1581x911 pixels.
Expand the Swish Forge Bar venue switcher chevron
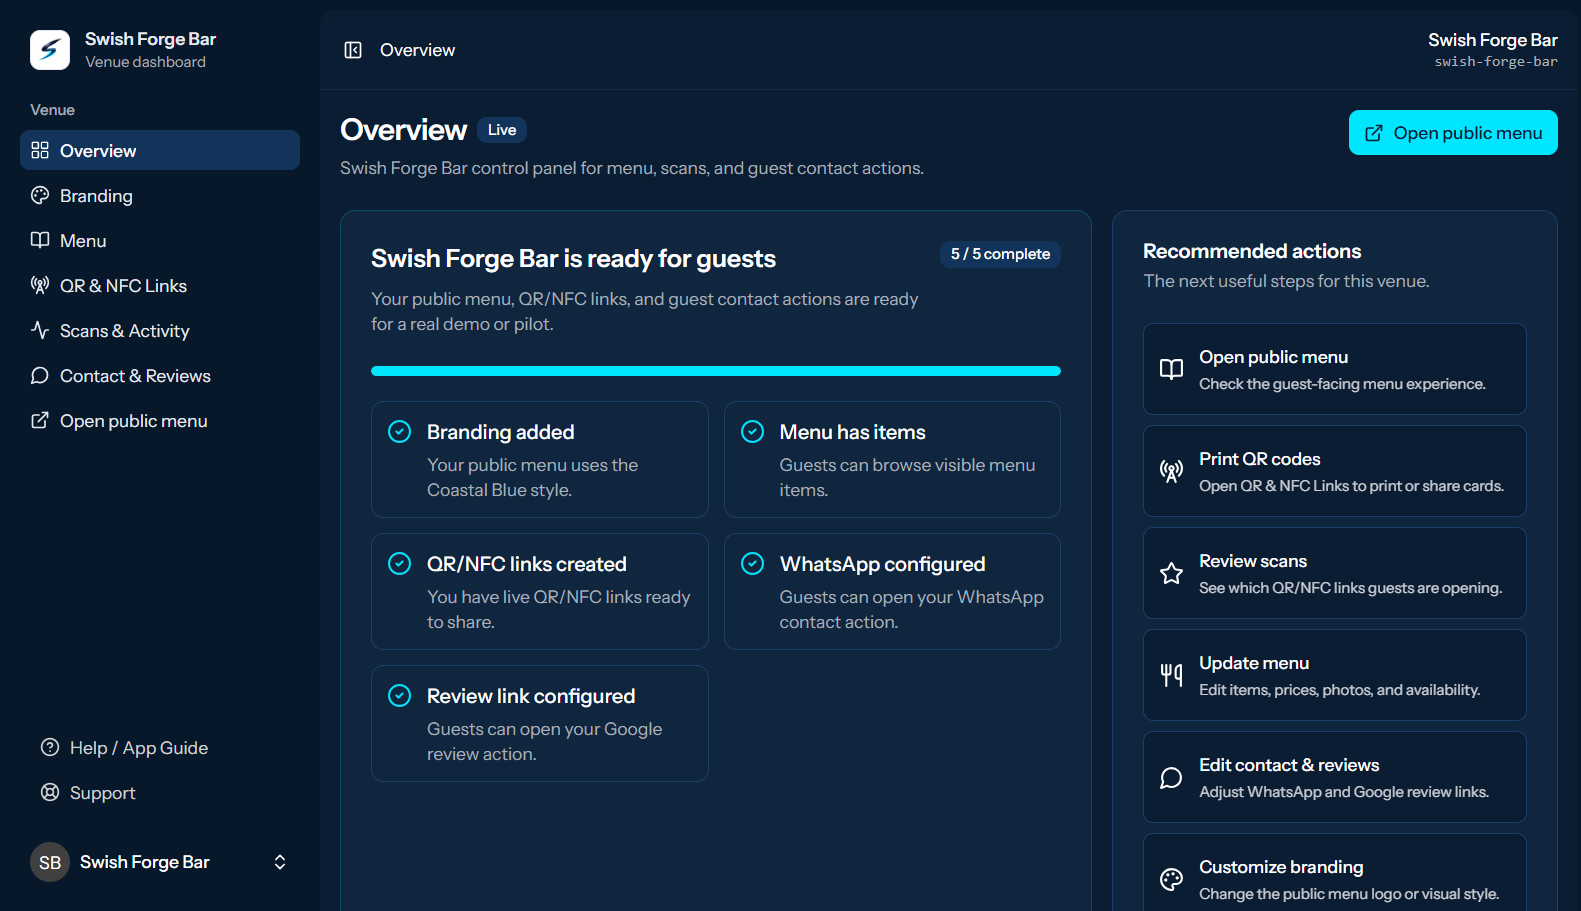click(280, 862)
